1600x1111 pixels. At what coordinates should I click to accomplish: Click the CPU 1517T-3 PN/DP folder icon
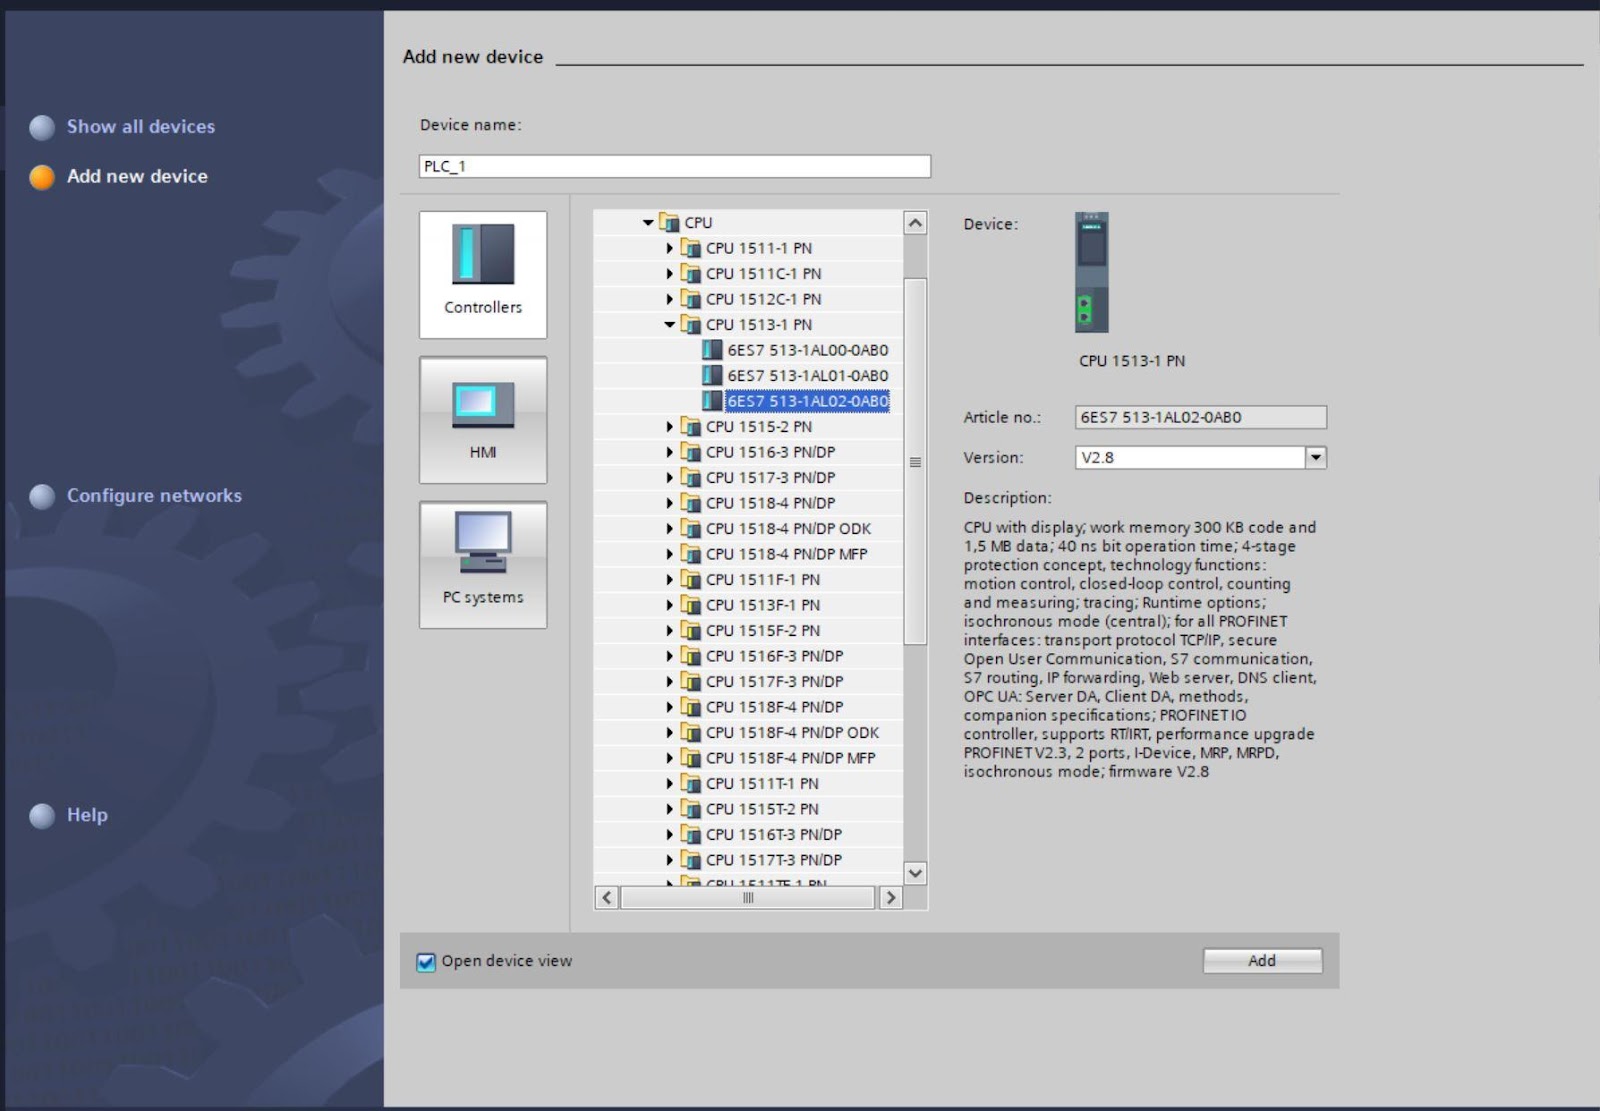[x=690, y=860]
